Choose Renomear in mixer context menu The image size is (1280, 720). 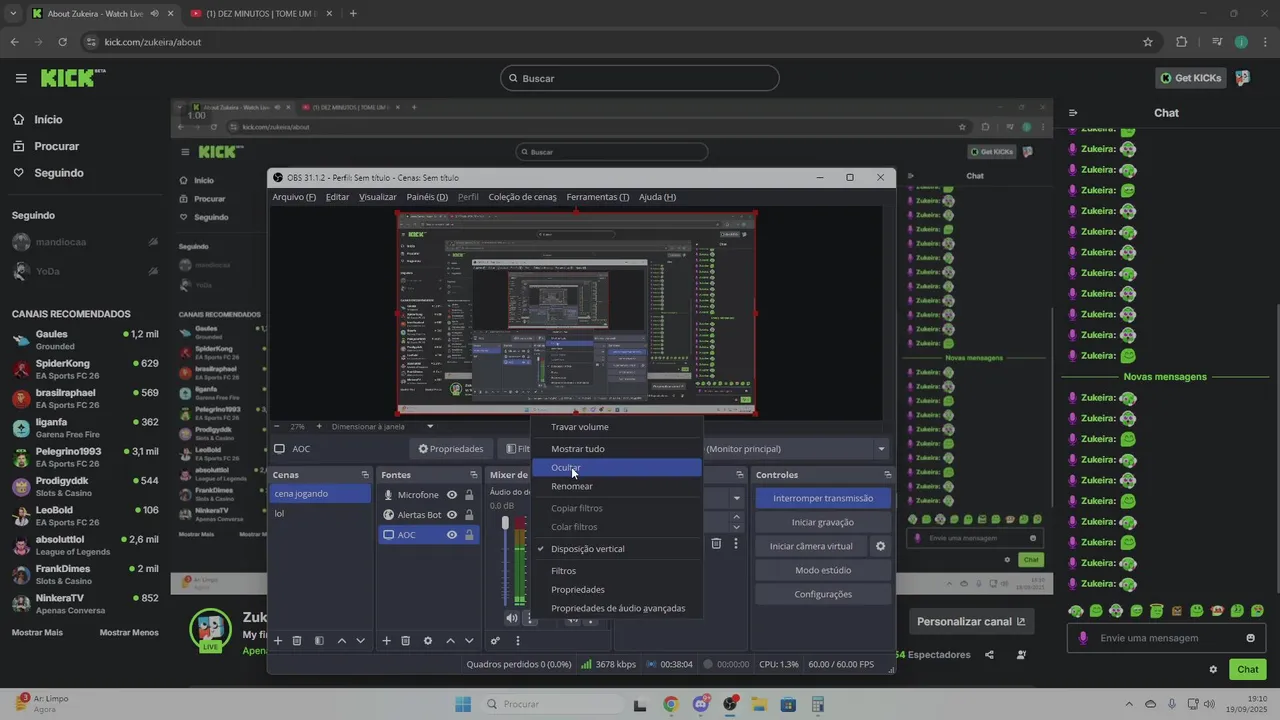pos(615,486)
